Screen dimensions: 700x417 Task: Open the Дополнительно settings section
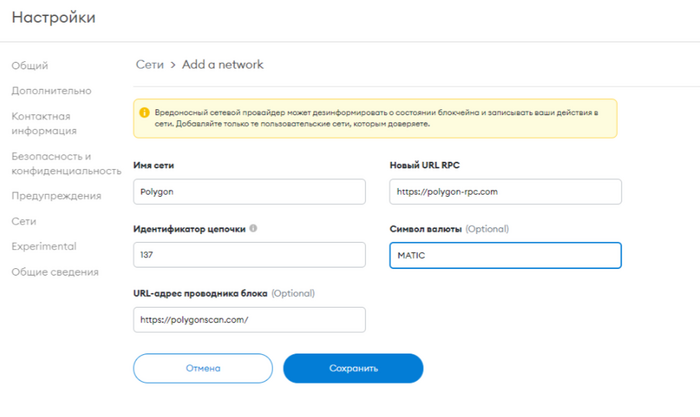[51, 91]
